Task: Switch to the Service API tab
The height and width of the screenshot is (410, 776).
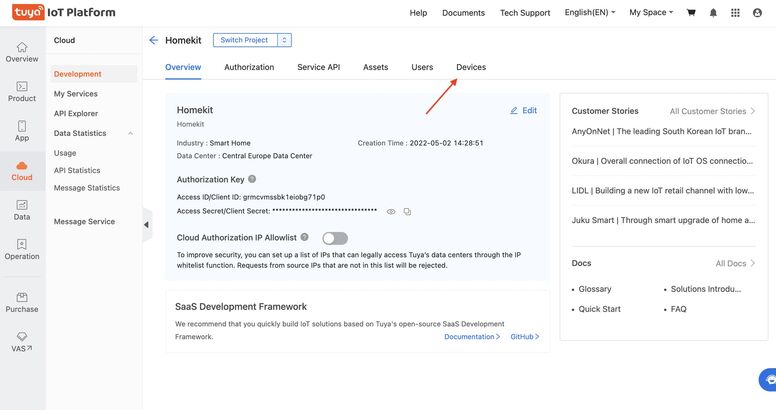Action: click(x=318, y=67)
